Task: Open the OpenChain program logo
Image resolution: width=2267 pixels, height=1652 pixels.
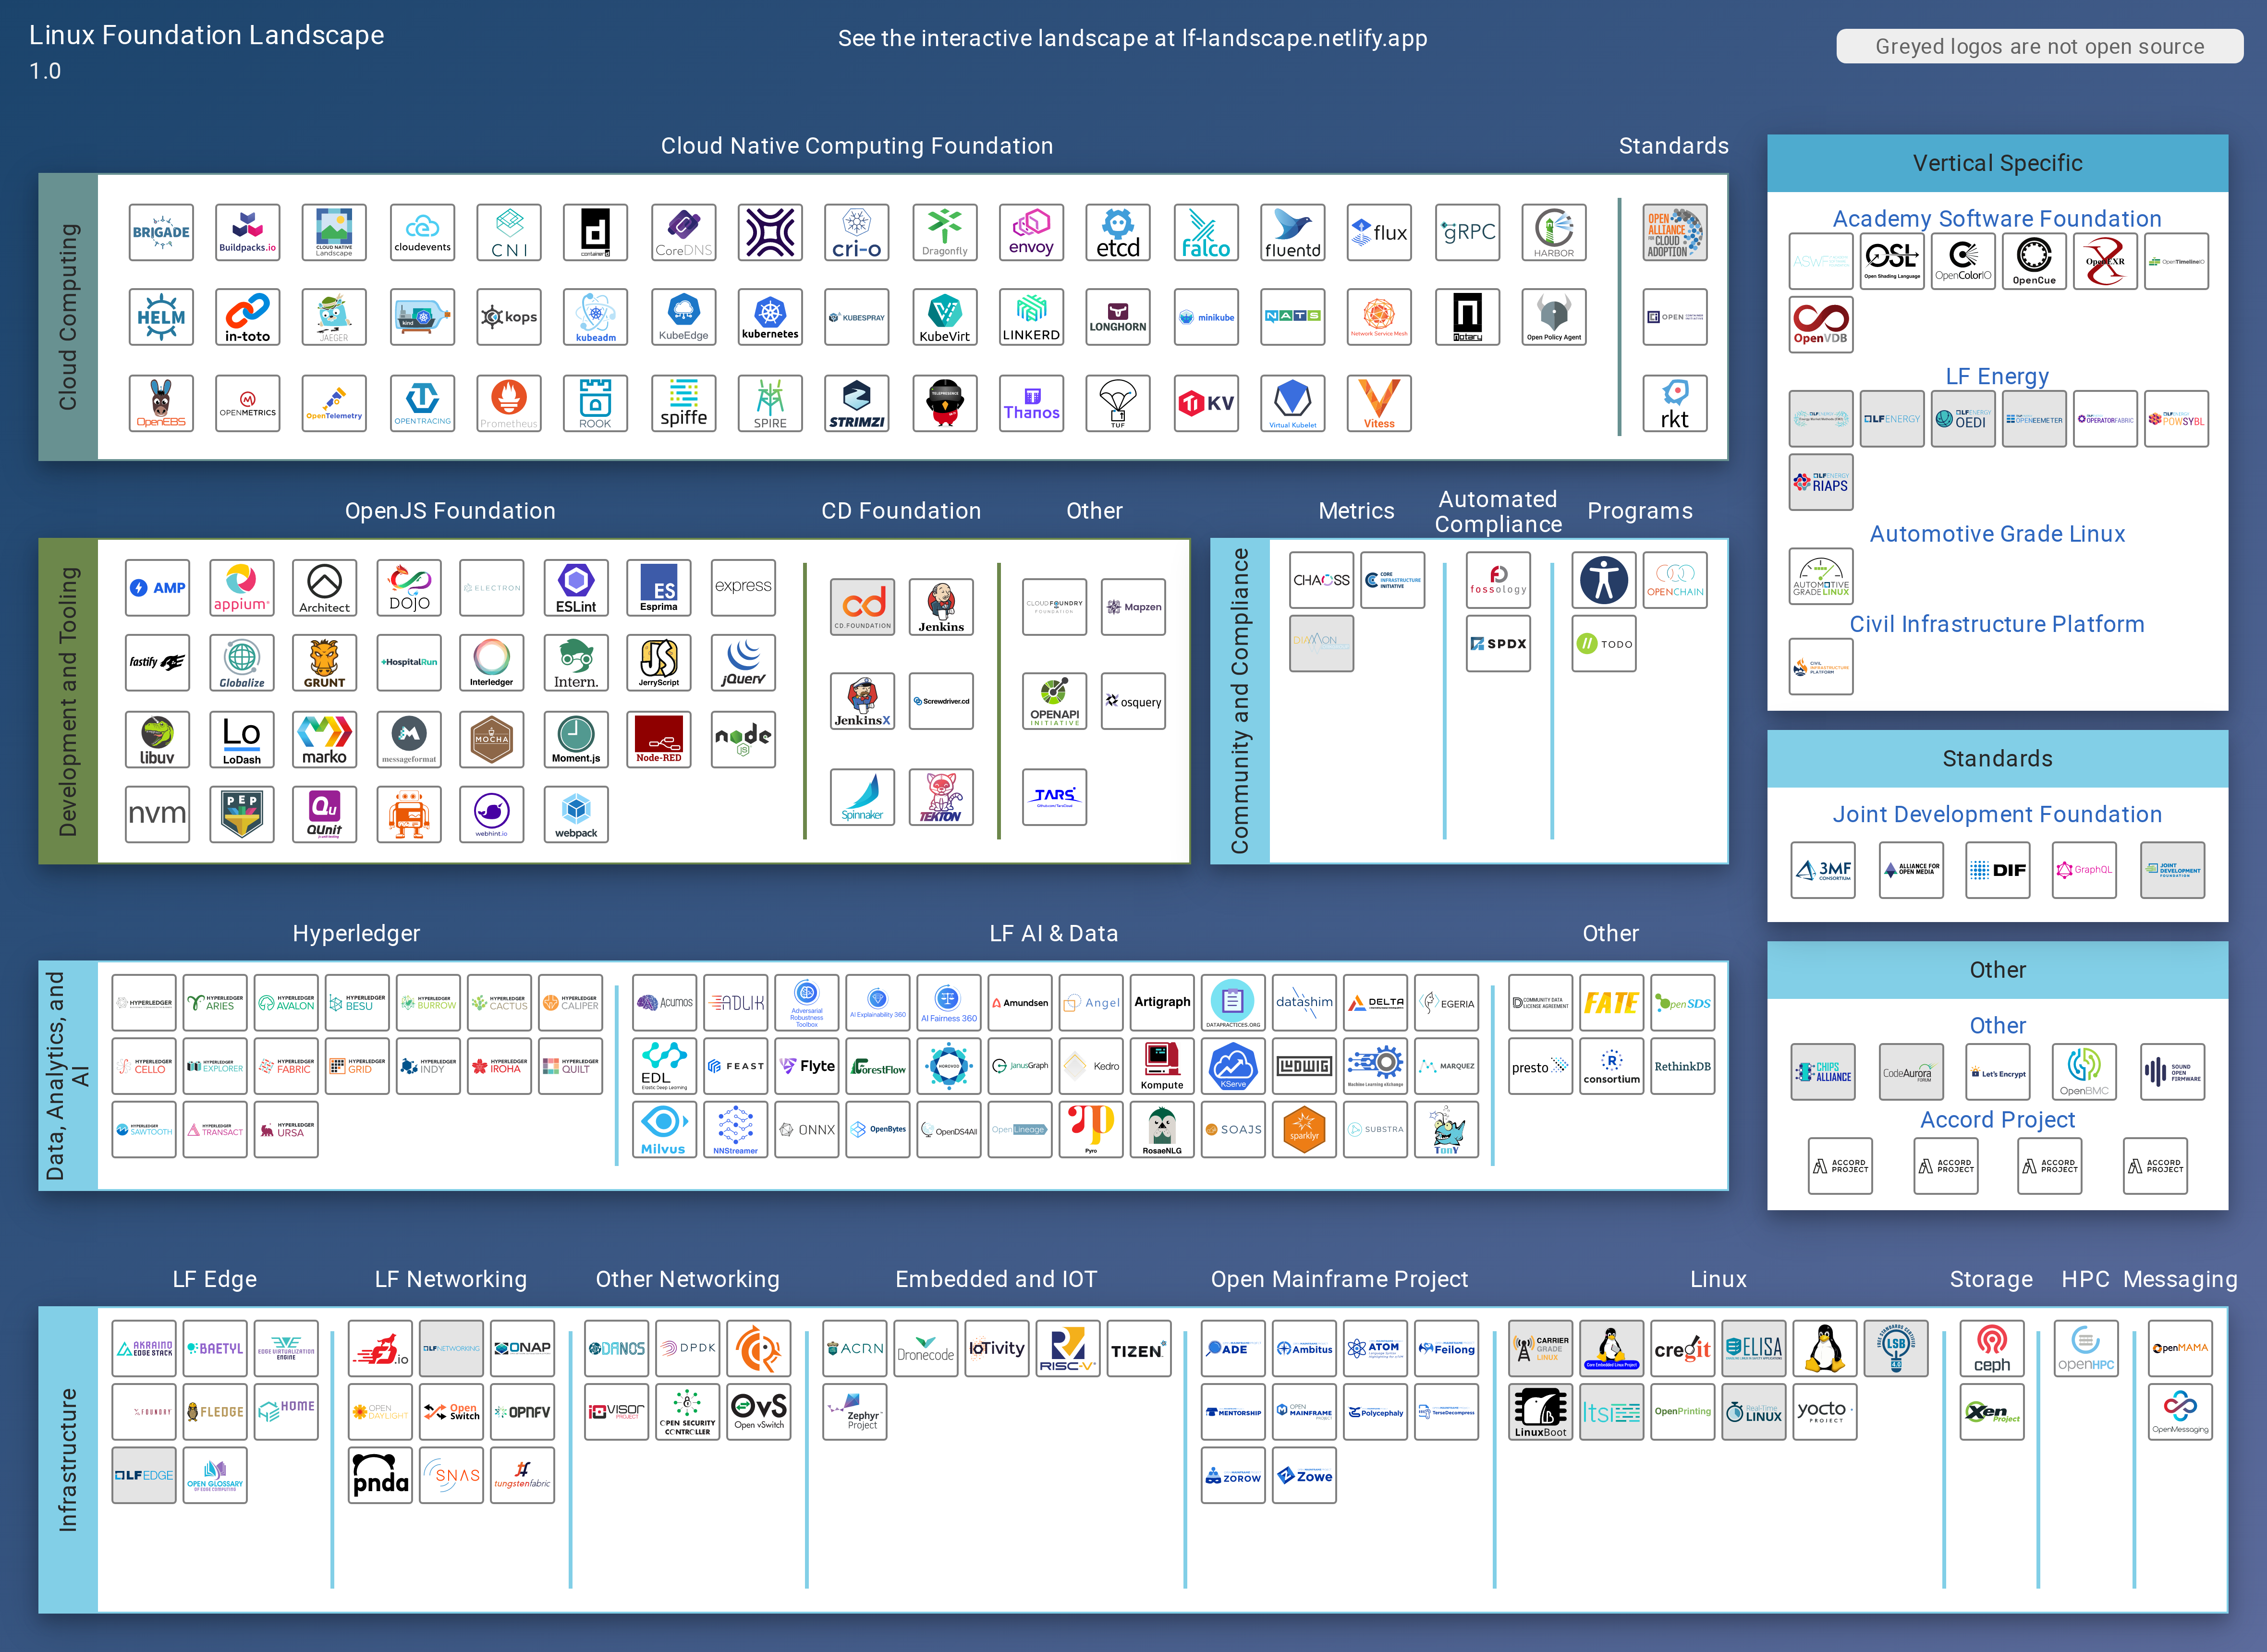Action: [1675, 580]
